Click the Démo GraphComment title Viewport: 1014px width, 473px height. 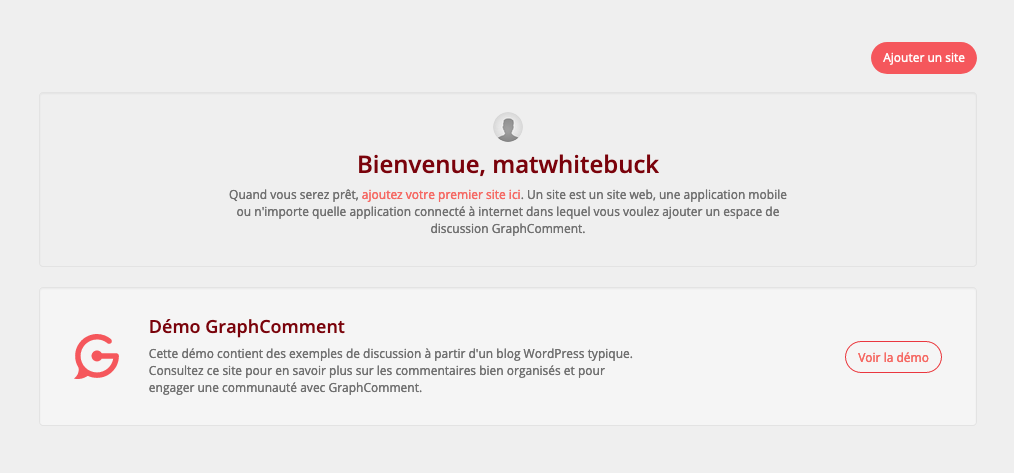[x=246, y=327]
